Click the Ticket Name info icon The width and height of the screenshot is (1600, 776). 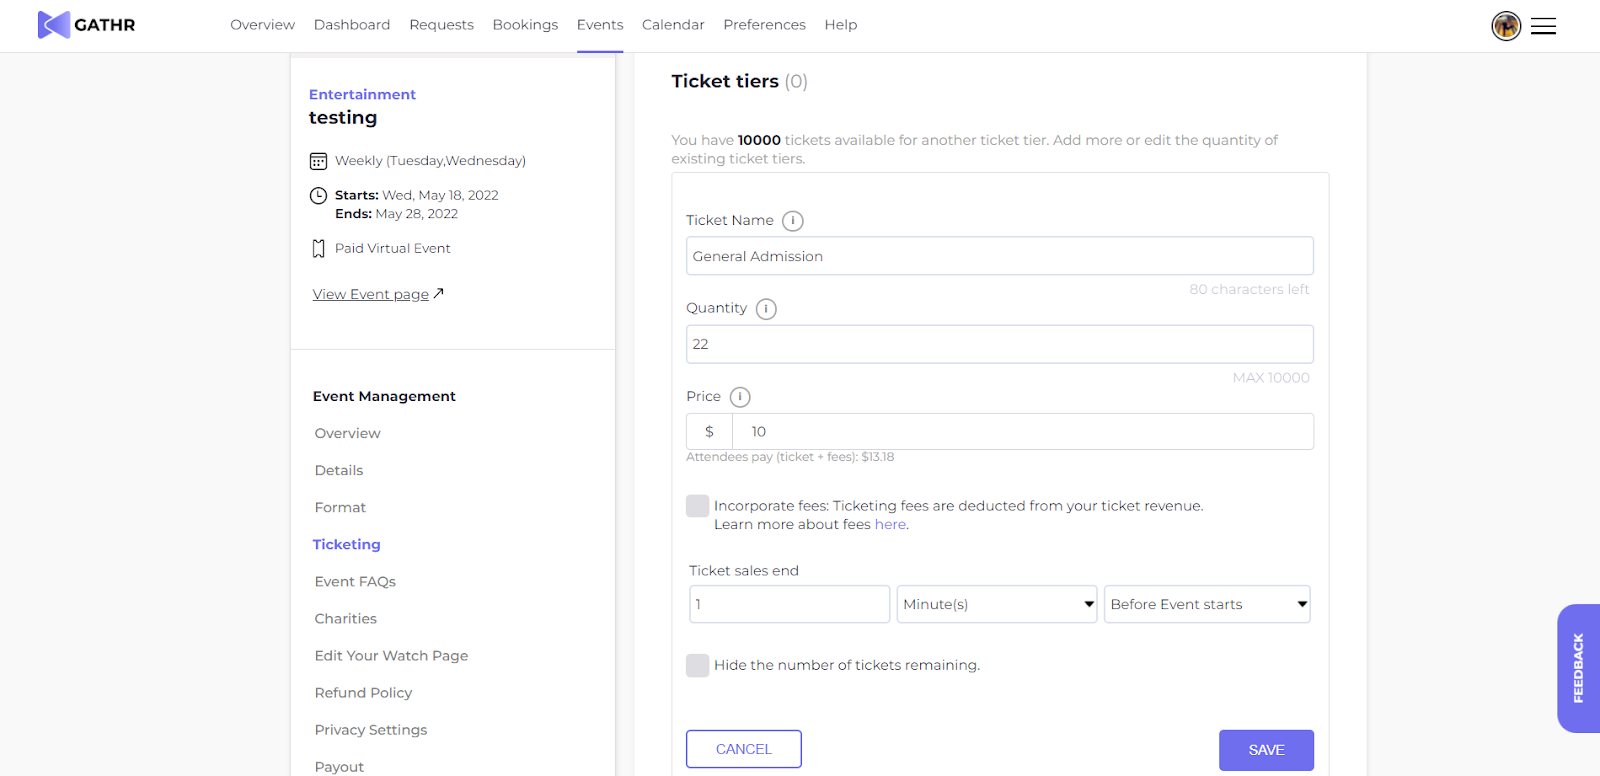coord(793,221)
